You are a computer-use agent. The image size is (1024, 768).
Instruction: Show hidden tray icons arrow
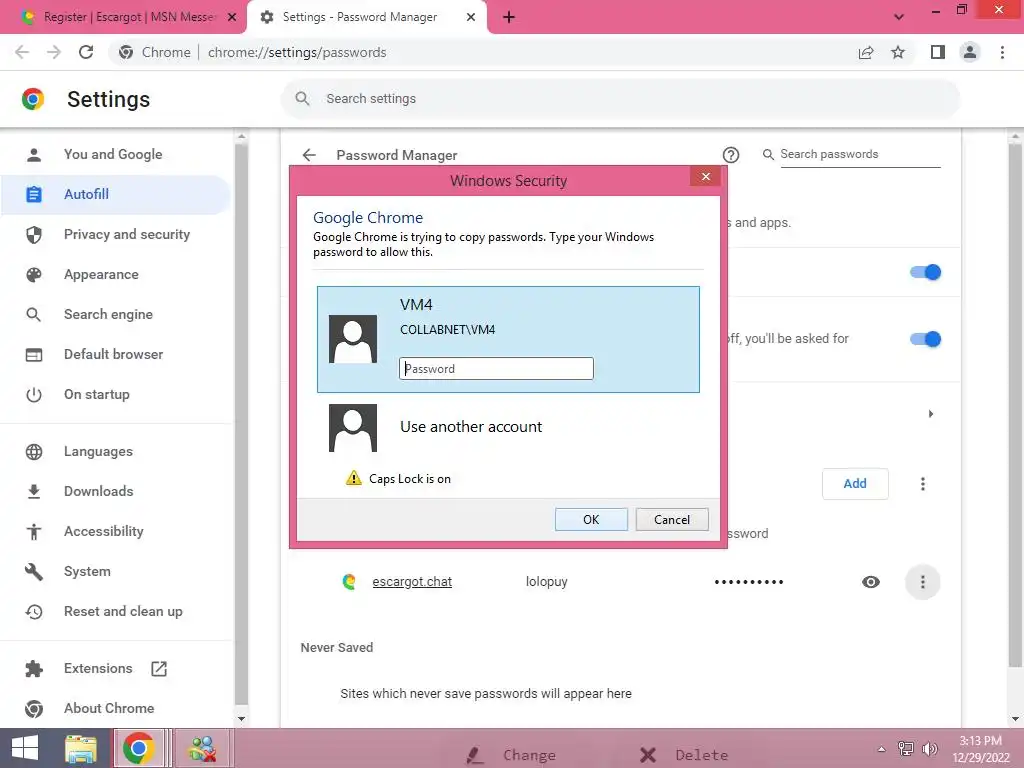pos(882,748)
